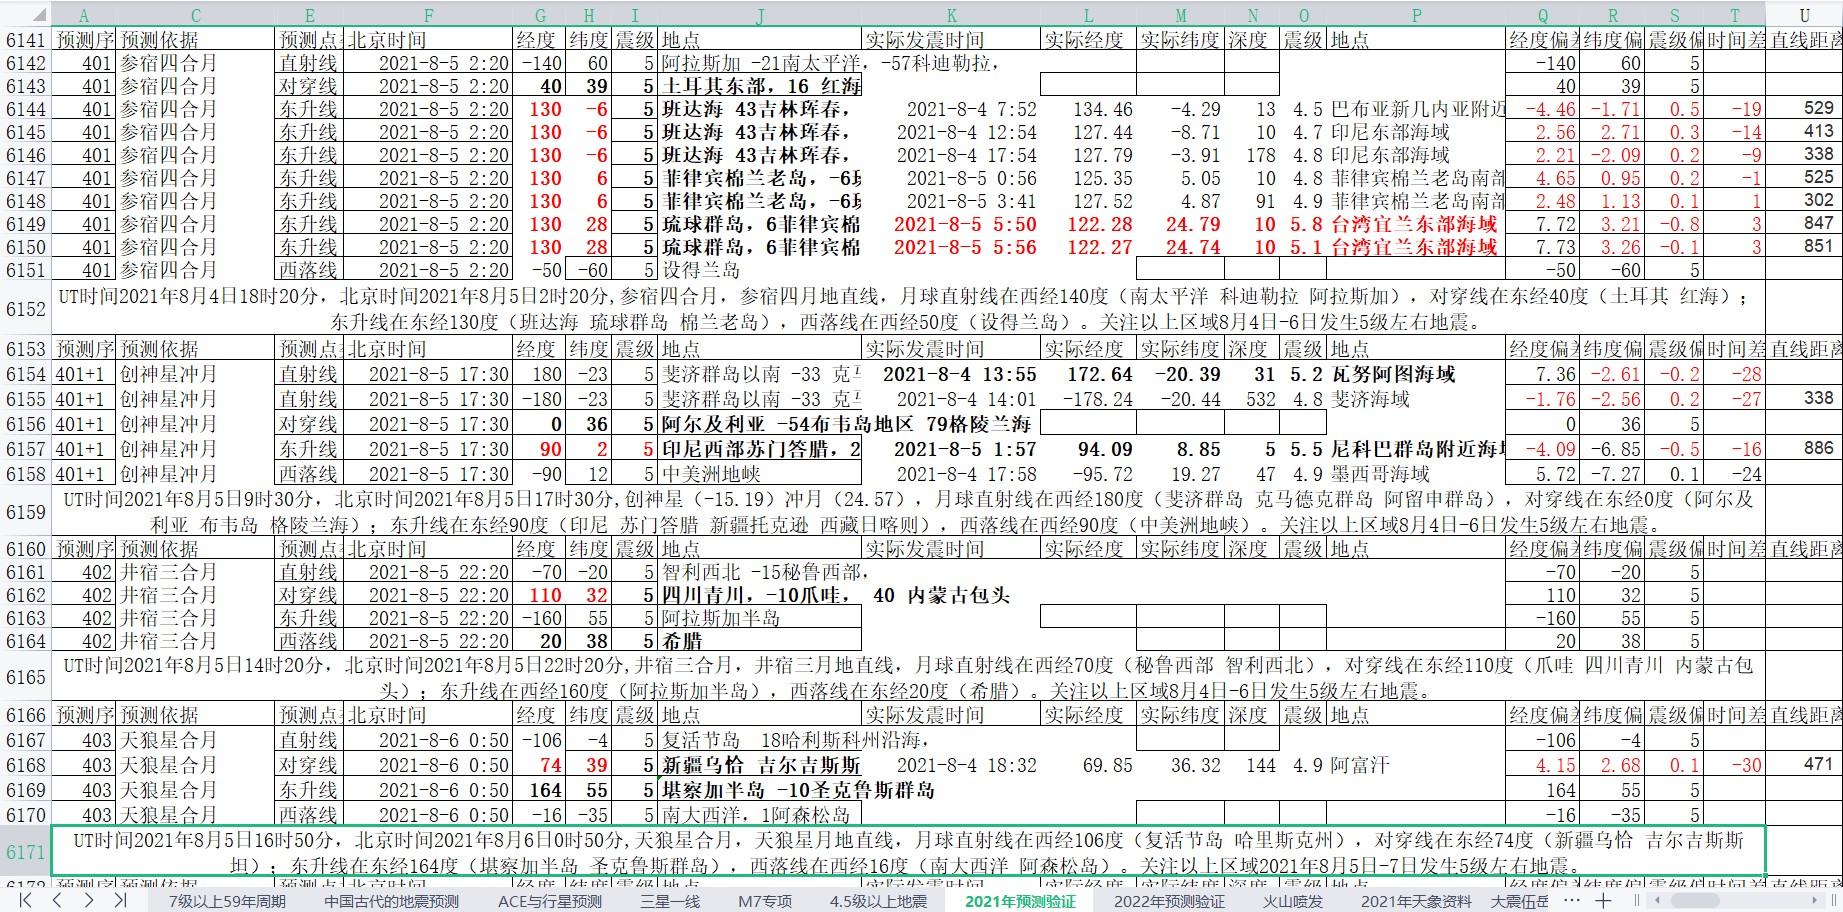Switch to the 2021年天象资料 sheet tab
This screenshot has height=912, width=1843.
tap(1416, 901)
